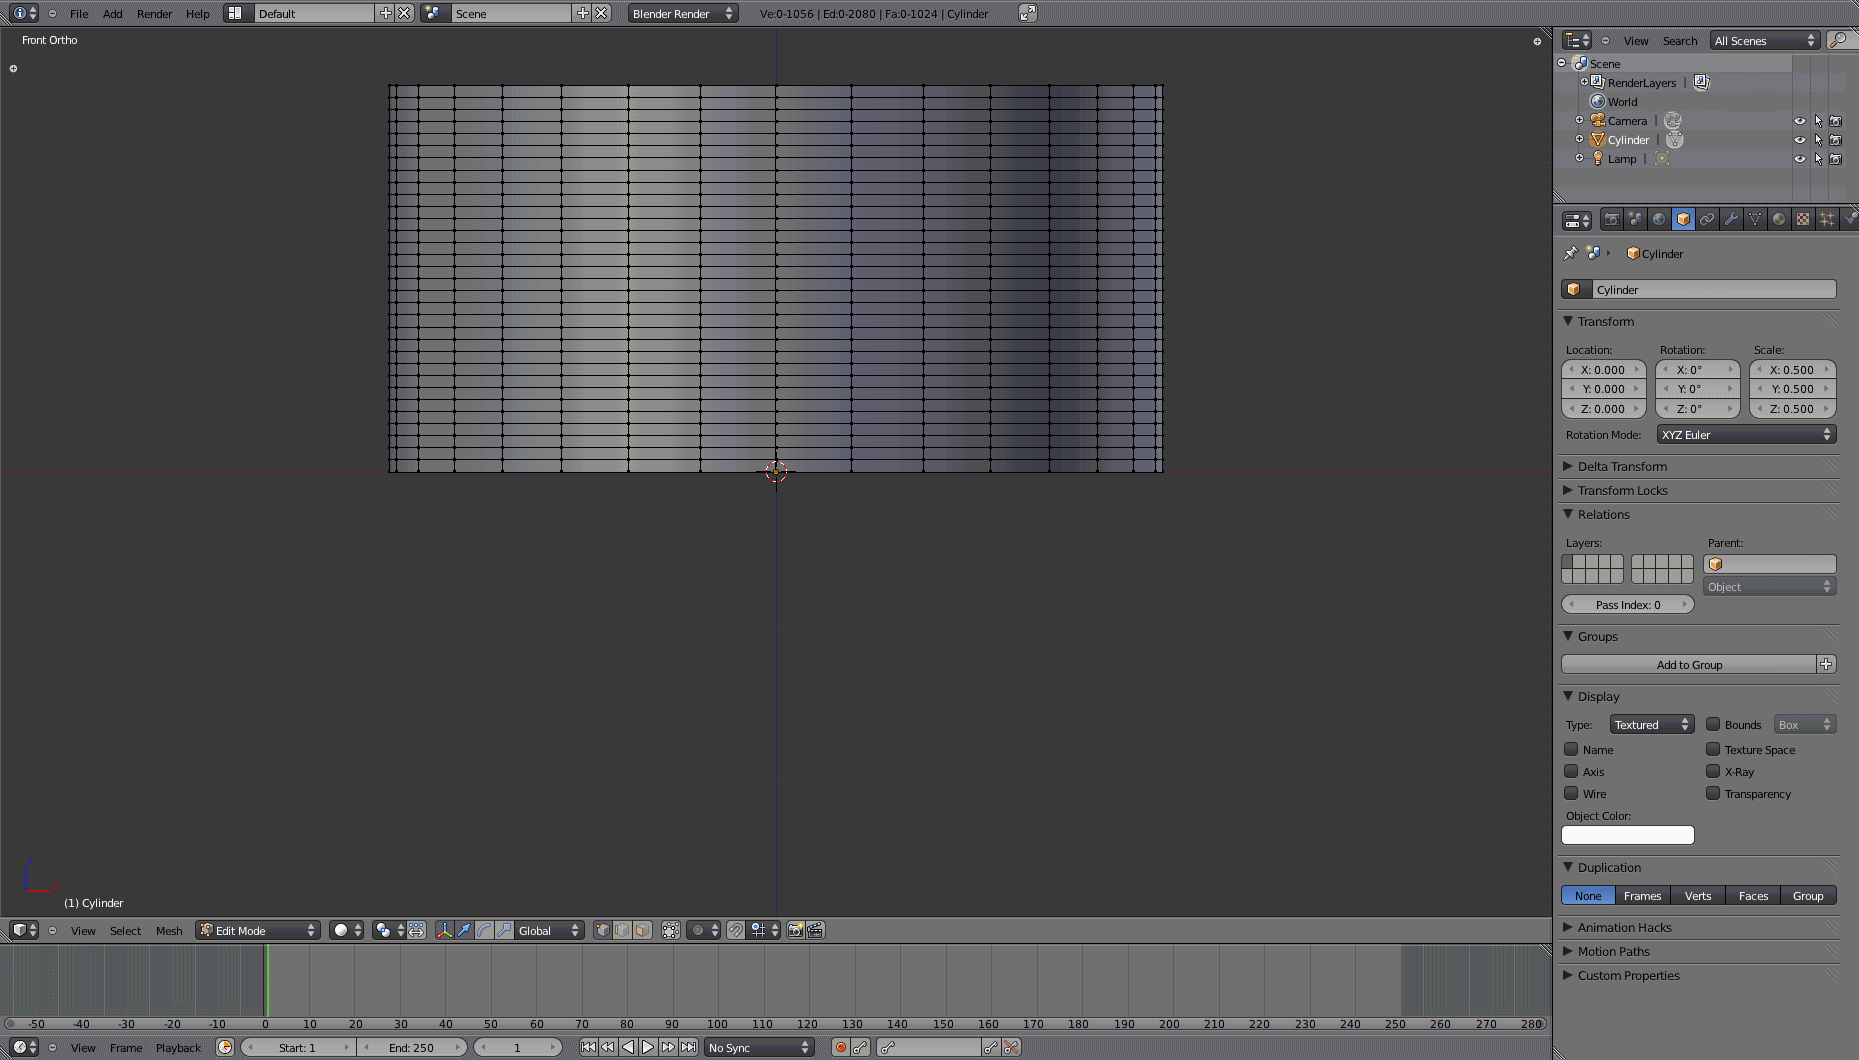The height and width of the screenshot is (1060, 1859).
Task: Hide the Cylinder using its eye icon
Action: click(x=1799, y=140)
